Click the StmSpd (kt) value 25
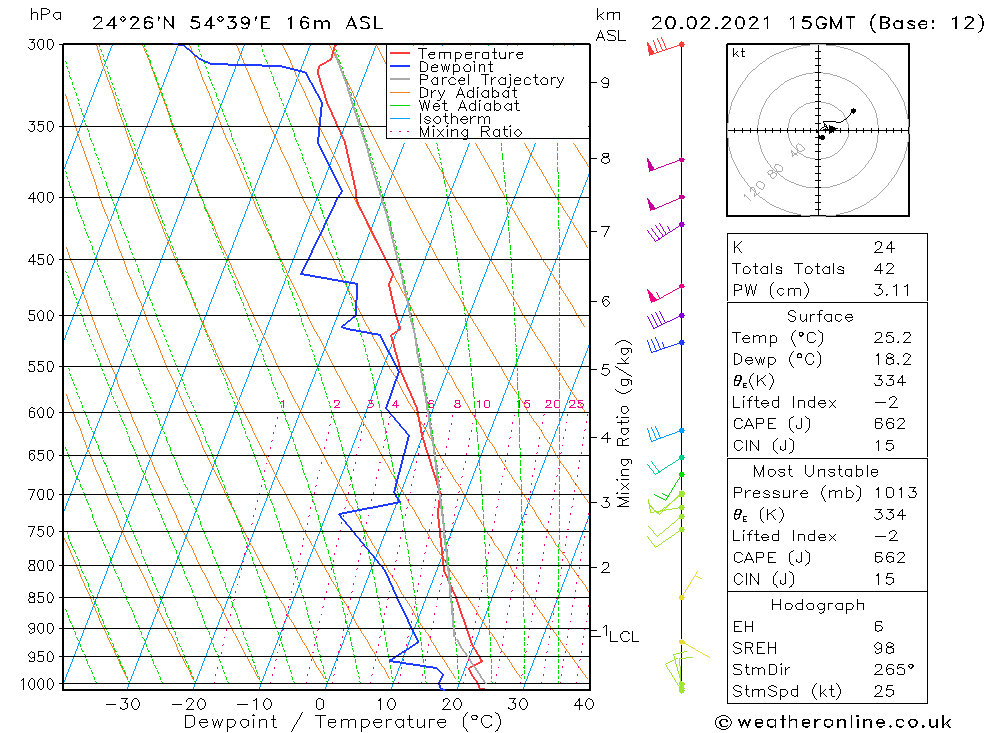The height and width of the screenshot is (733, 1000). tap(884, 692)
